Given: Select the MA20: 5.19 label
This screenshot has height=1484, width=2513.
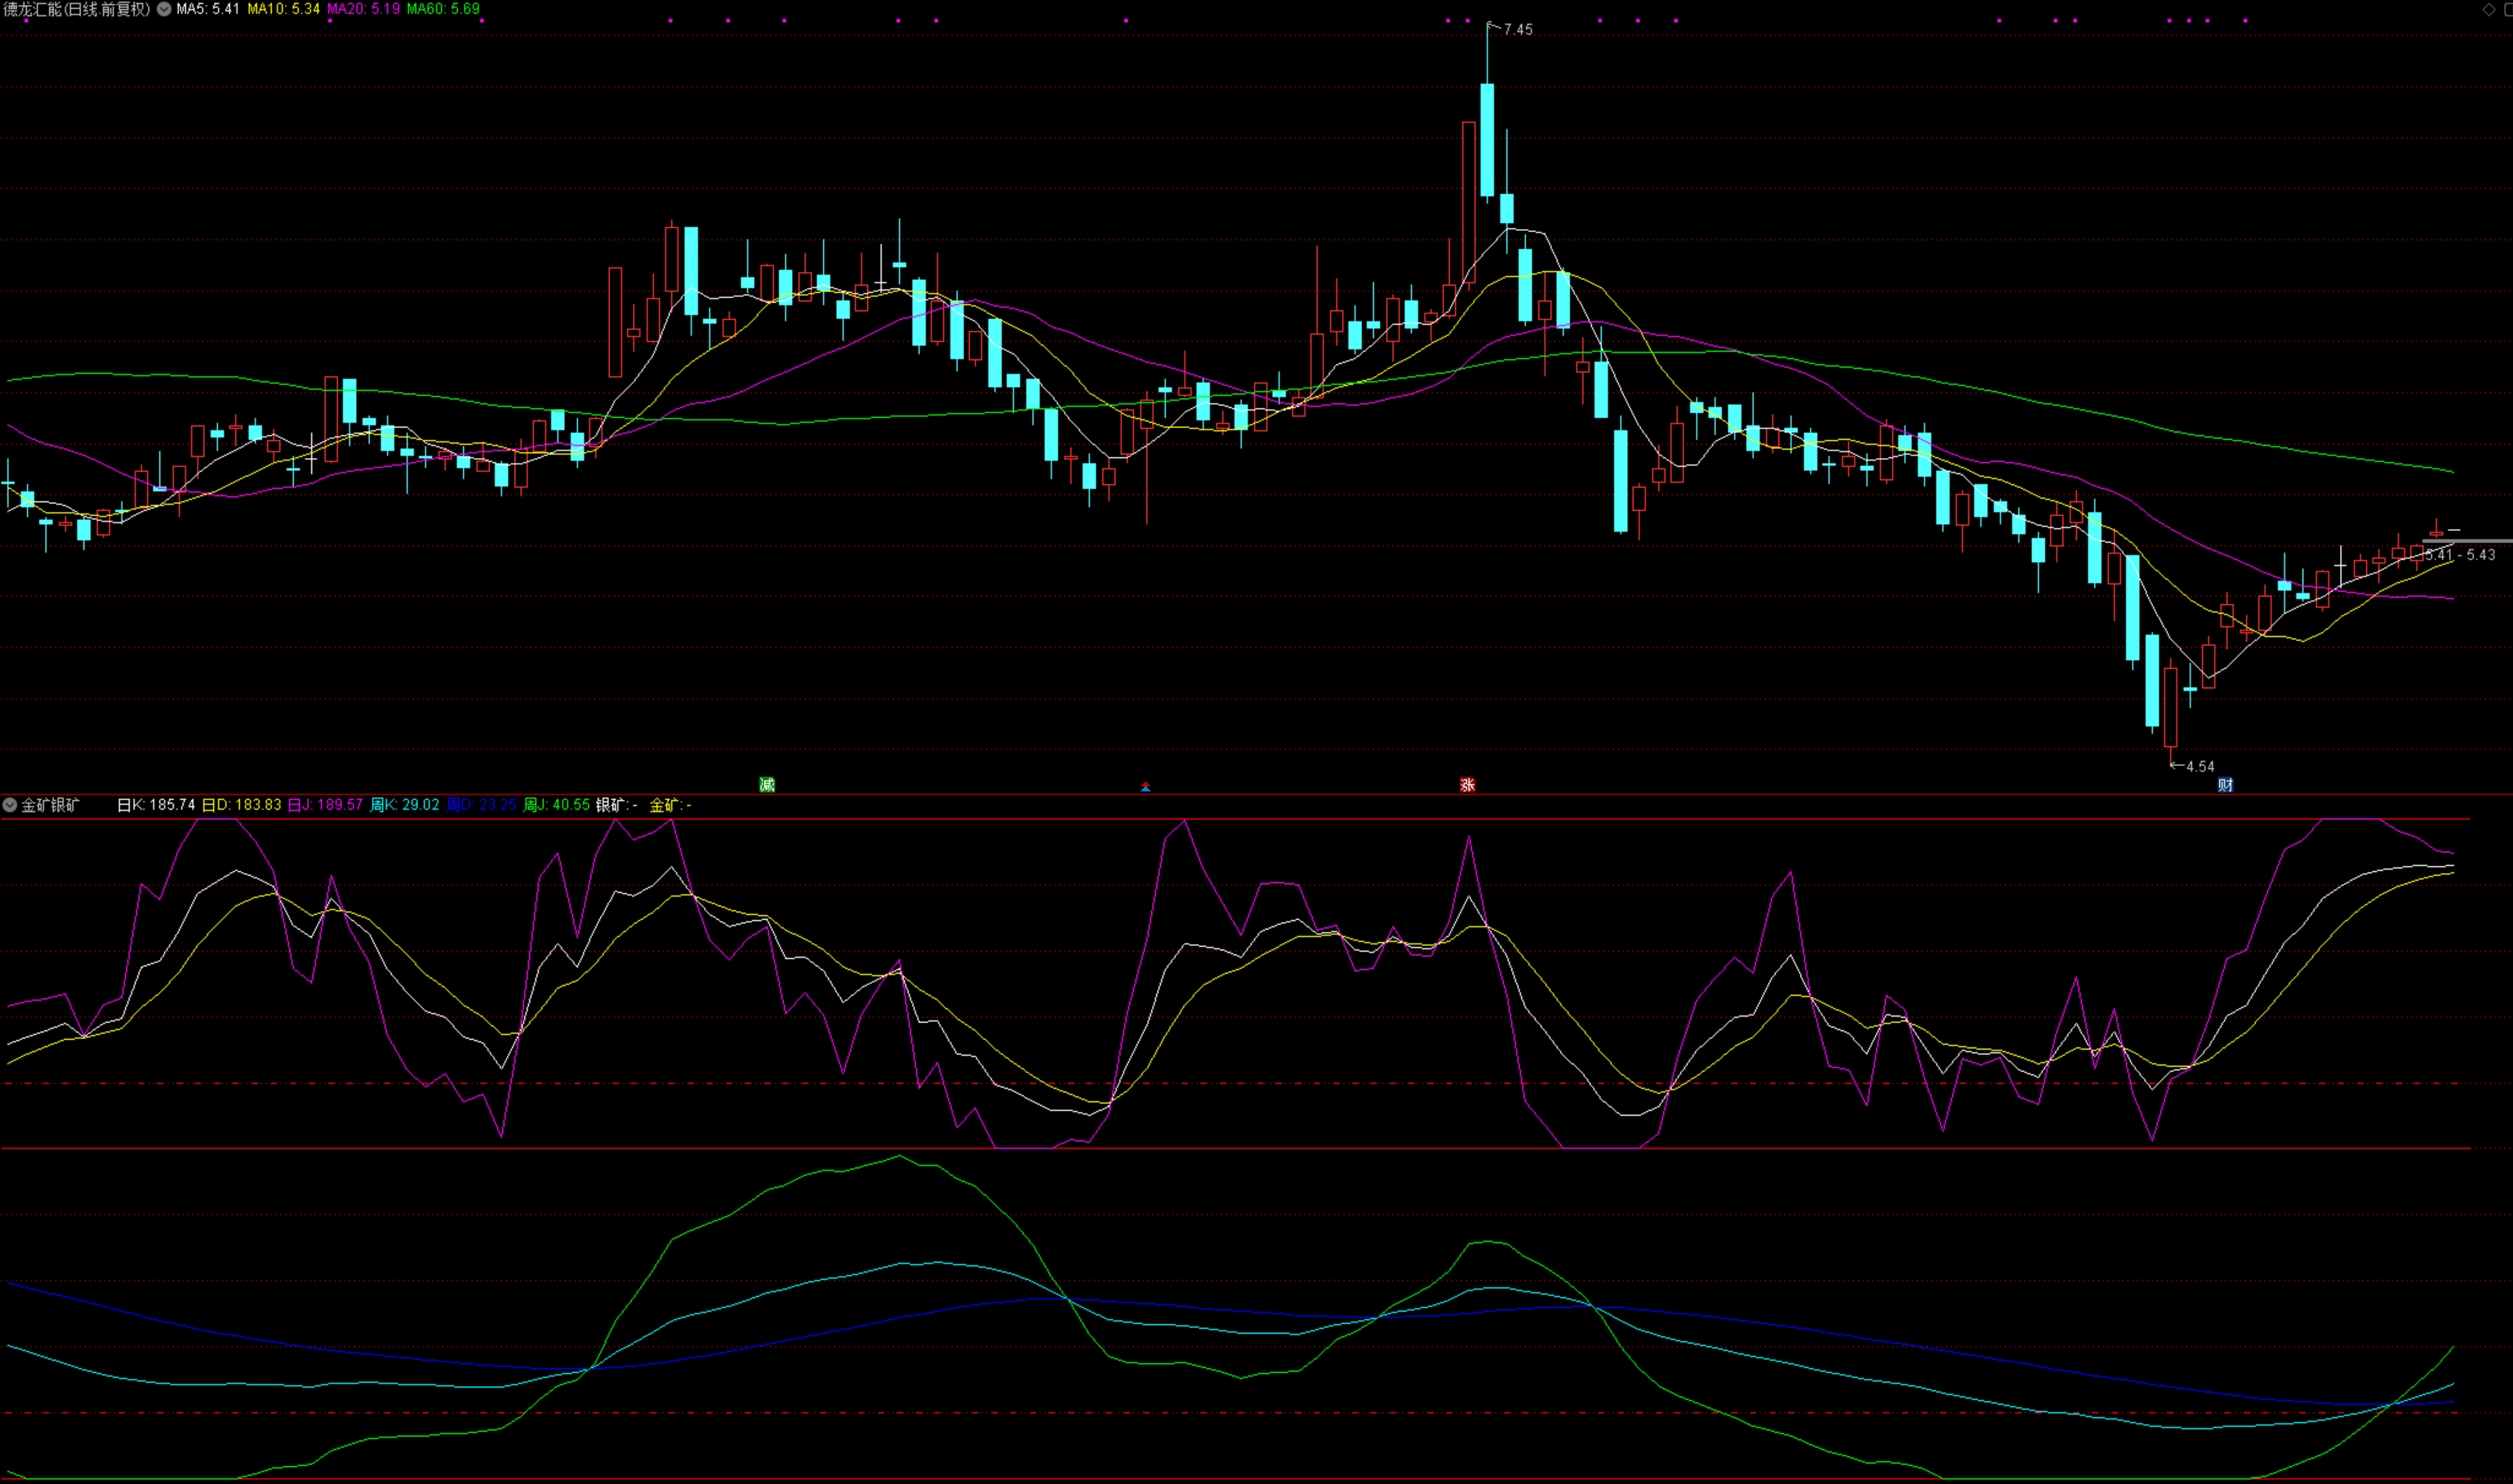Looking at the screenshot, I should click(364, 9).
